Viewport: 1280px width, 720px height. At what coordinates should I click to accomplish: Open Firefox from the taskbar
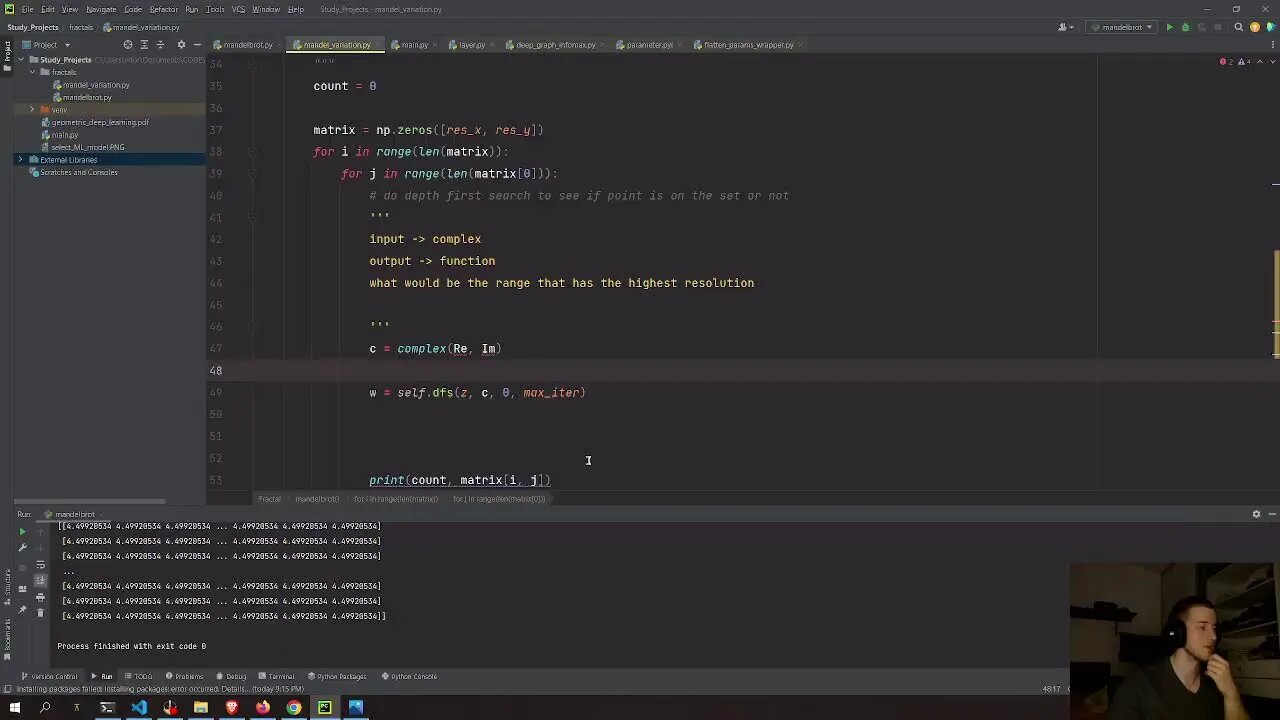point(263,707)
